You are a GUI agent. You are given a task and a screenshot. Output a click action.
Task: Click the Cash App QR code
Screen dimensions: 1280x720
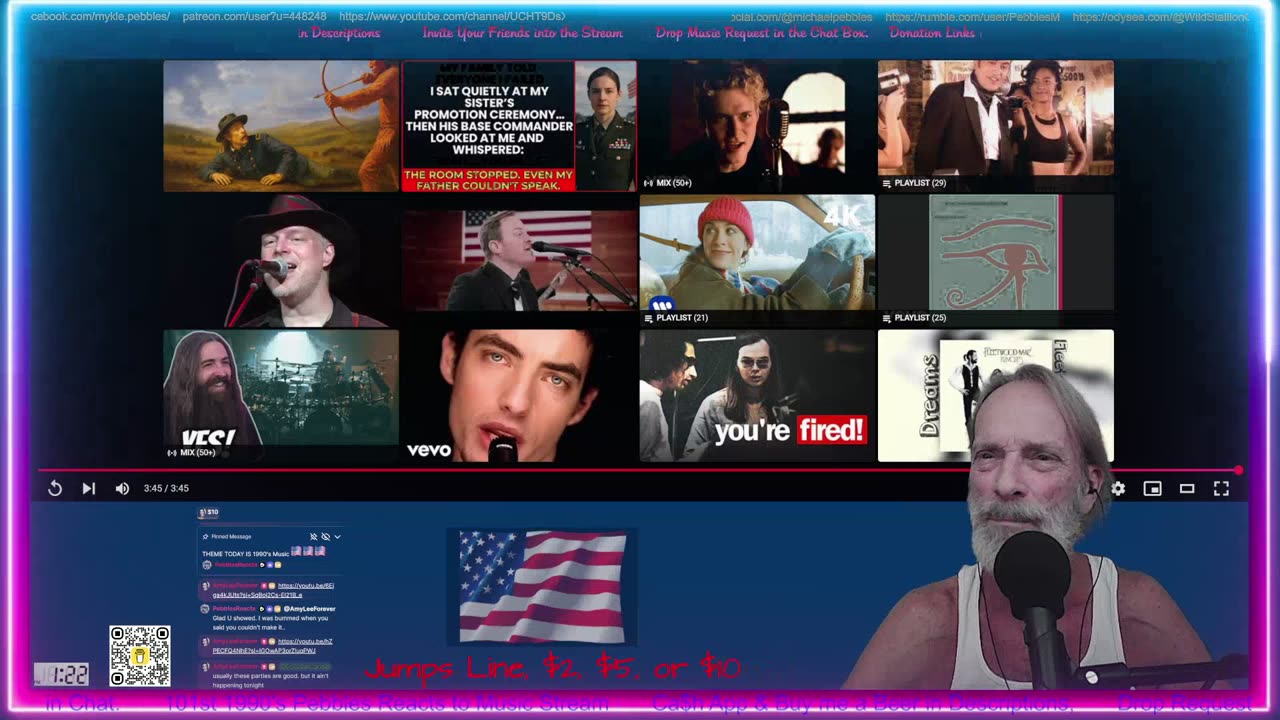pos(140,656)
